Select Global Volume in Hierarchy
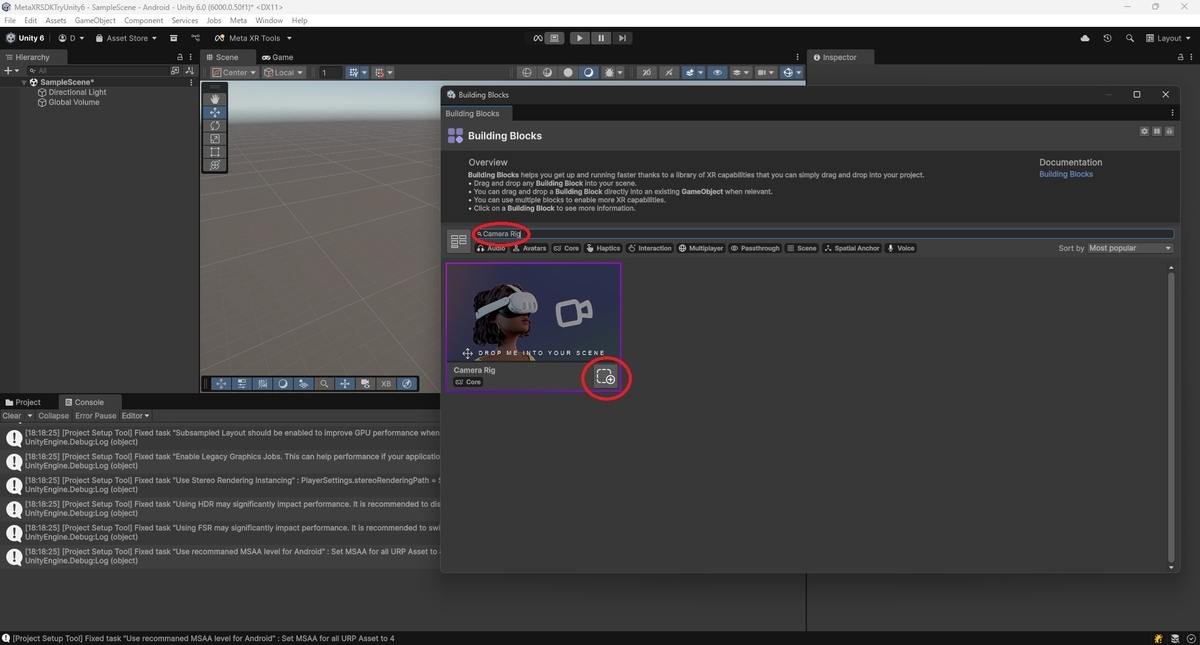The width and height of the screenshot is (1200, 645). 74,102
